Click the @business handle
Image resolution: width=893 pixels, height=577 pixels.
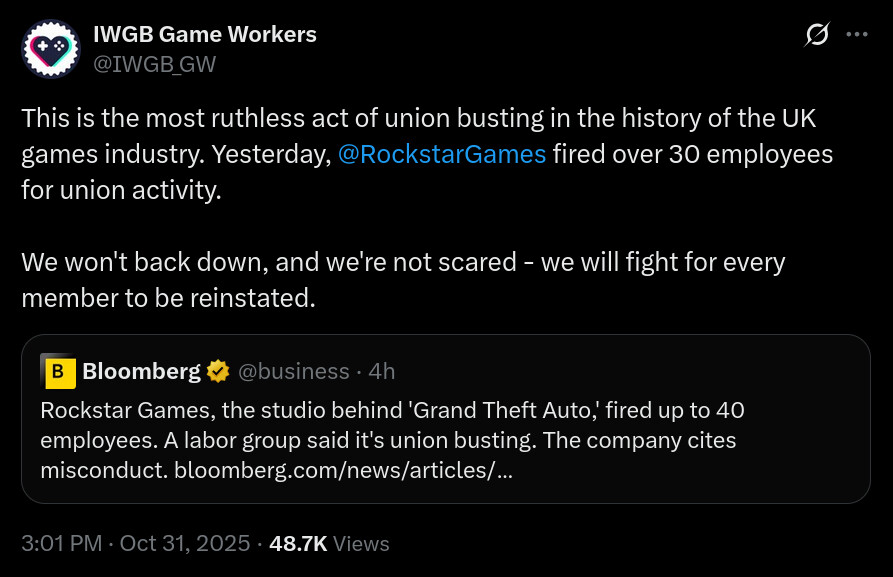[x=293, y=372]
